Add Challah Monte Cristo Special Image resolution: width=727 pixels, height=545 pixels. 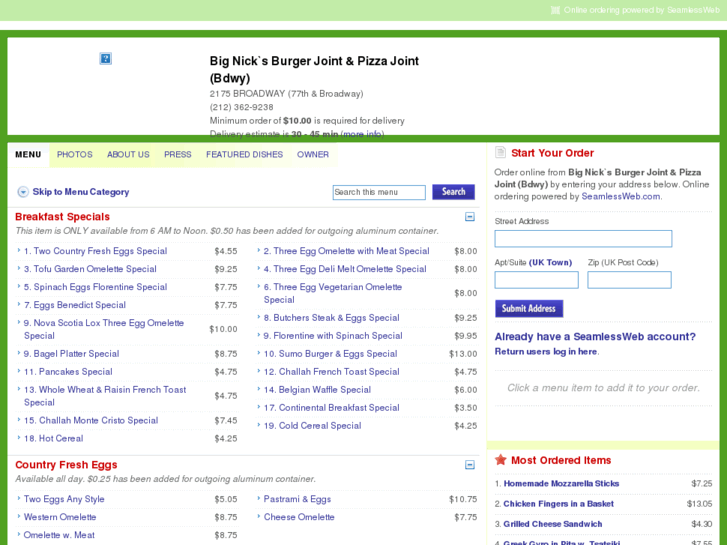[91, 421]
